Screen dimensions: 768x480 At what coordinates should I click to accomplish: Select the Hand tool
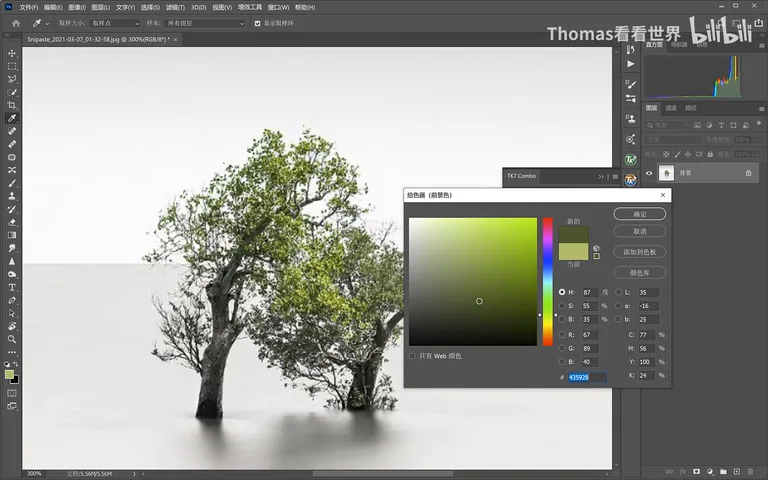[x=12, y=326]
